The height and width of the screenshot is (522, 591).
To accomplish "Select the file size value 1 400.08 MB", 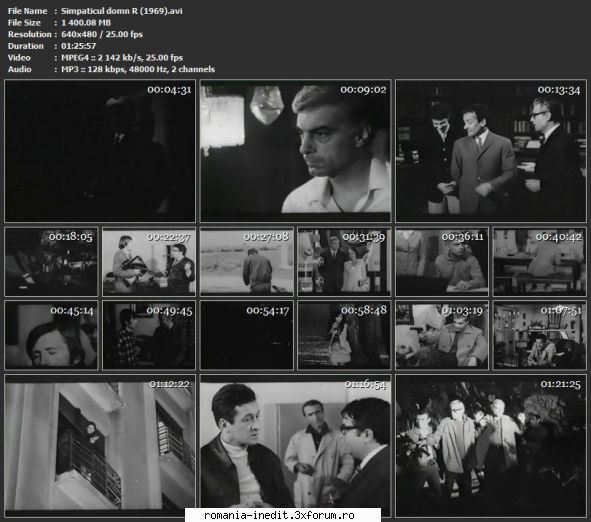I will click(x=86, y=23).
